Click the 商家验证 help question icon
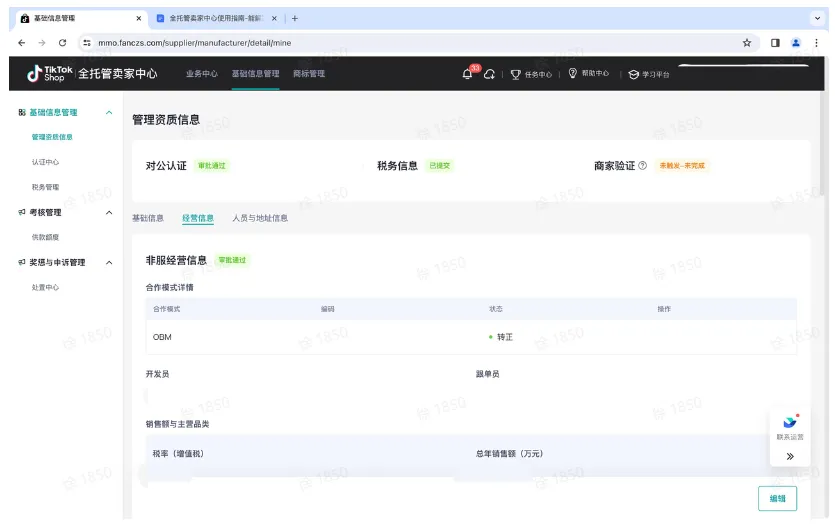Image resolution: width=835 pixels, height=530 pixels. tap(642, 166)
